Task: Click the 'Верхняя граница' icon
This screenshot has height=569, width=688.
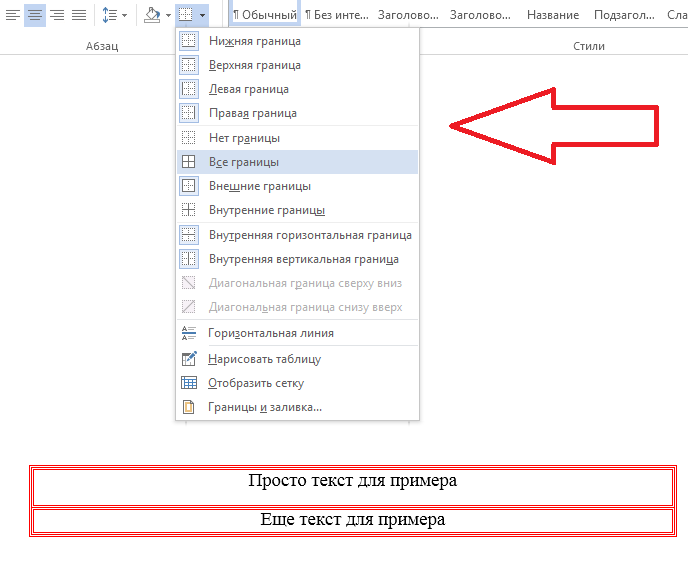Action: [188, 65]
